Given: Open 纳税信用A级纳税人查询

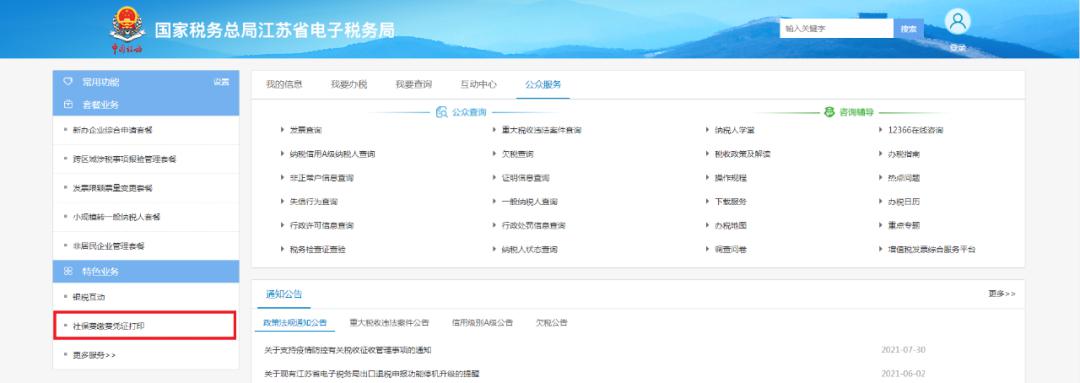Looking at the screenshot, I should point(332,154).
